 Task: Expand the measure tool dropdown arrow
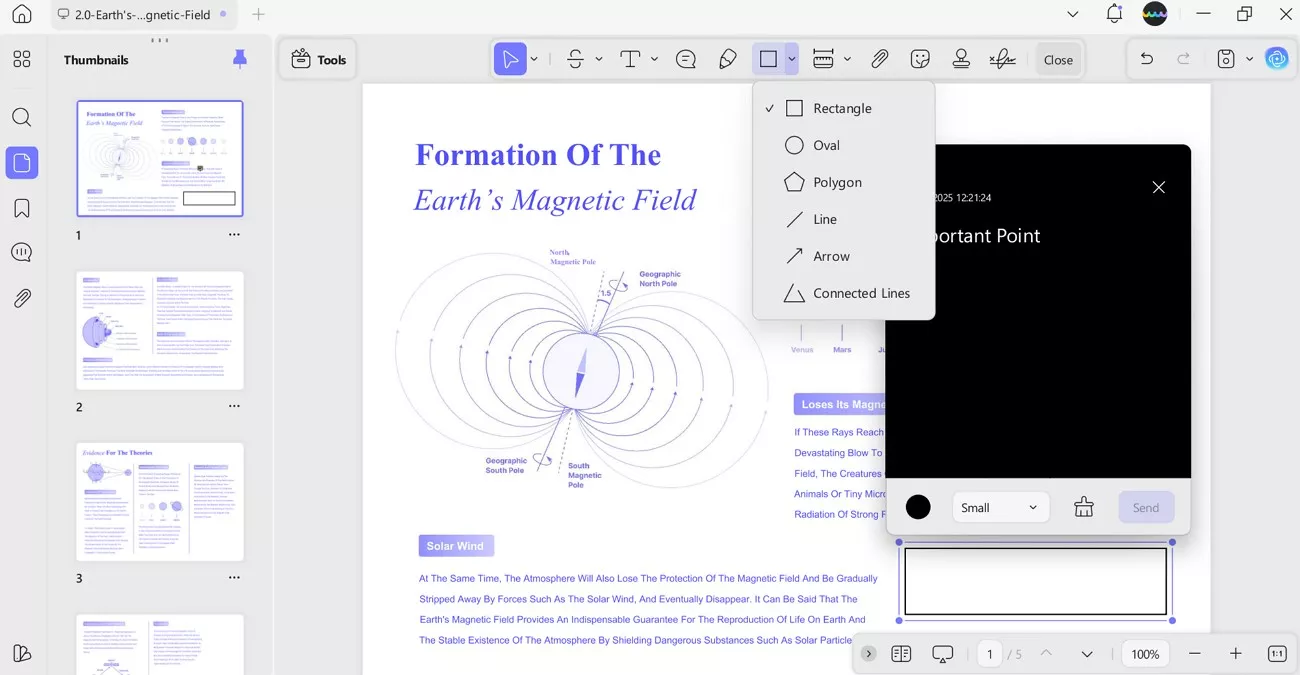847,59
